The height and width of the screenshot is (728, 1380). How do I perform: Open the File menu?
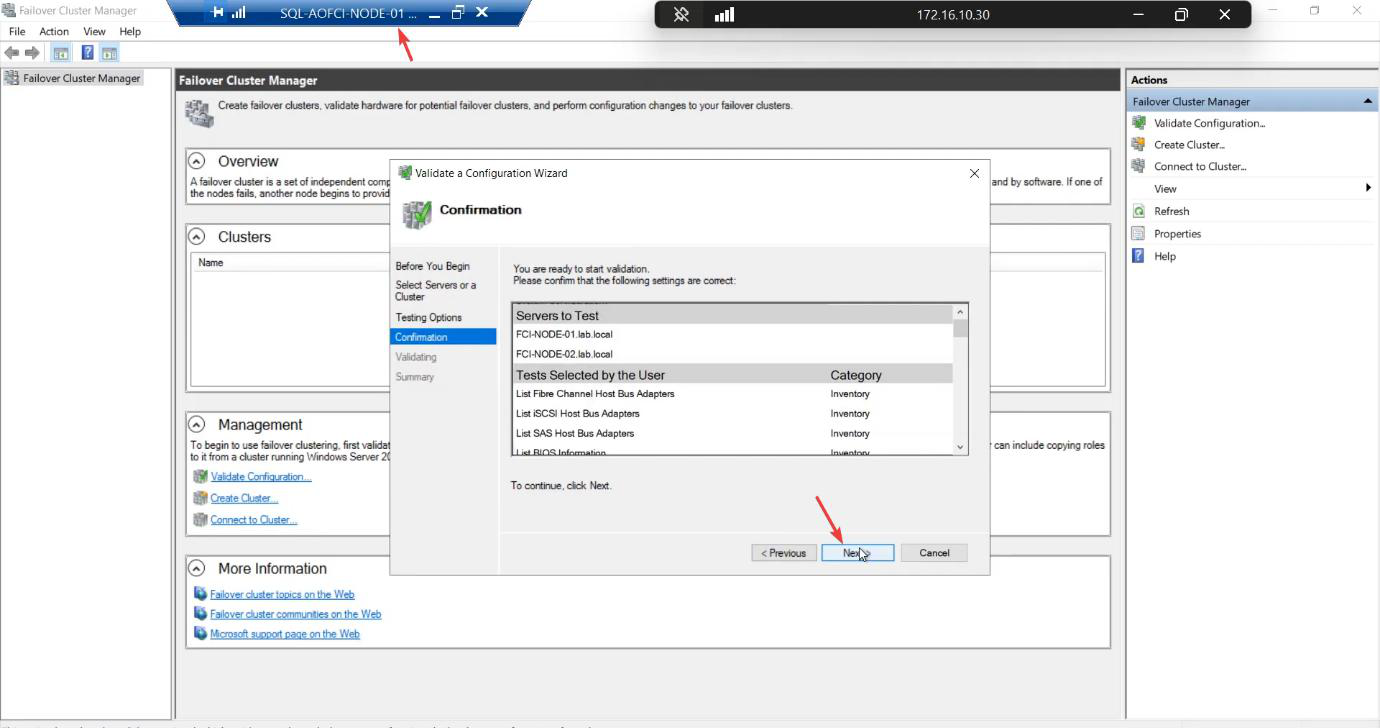[17, 32]
